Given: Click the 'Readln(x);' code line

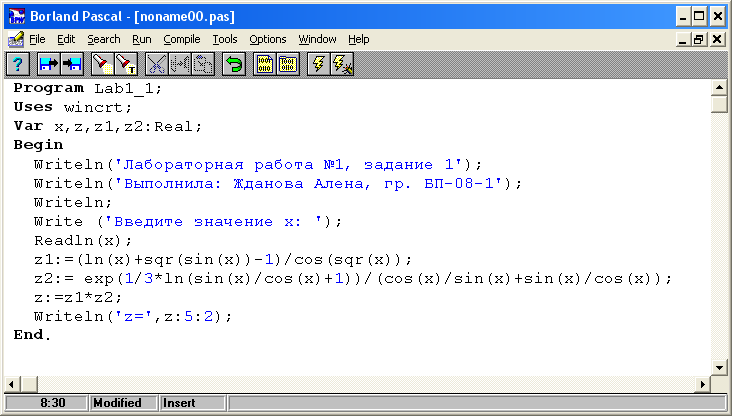Looking at the screenshot, I should [83, 241].
